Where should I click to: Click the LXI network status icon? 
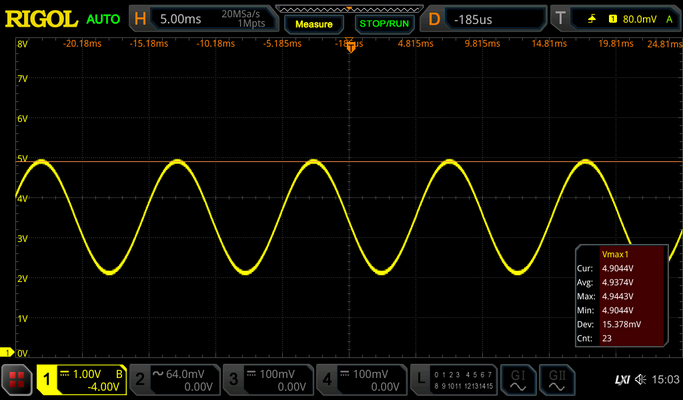622,380
